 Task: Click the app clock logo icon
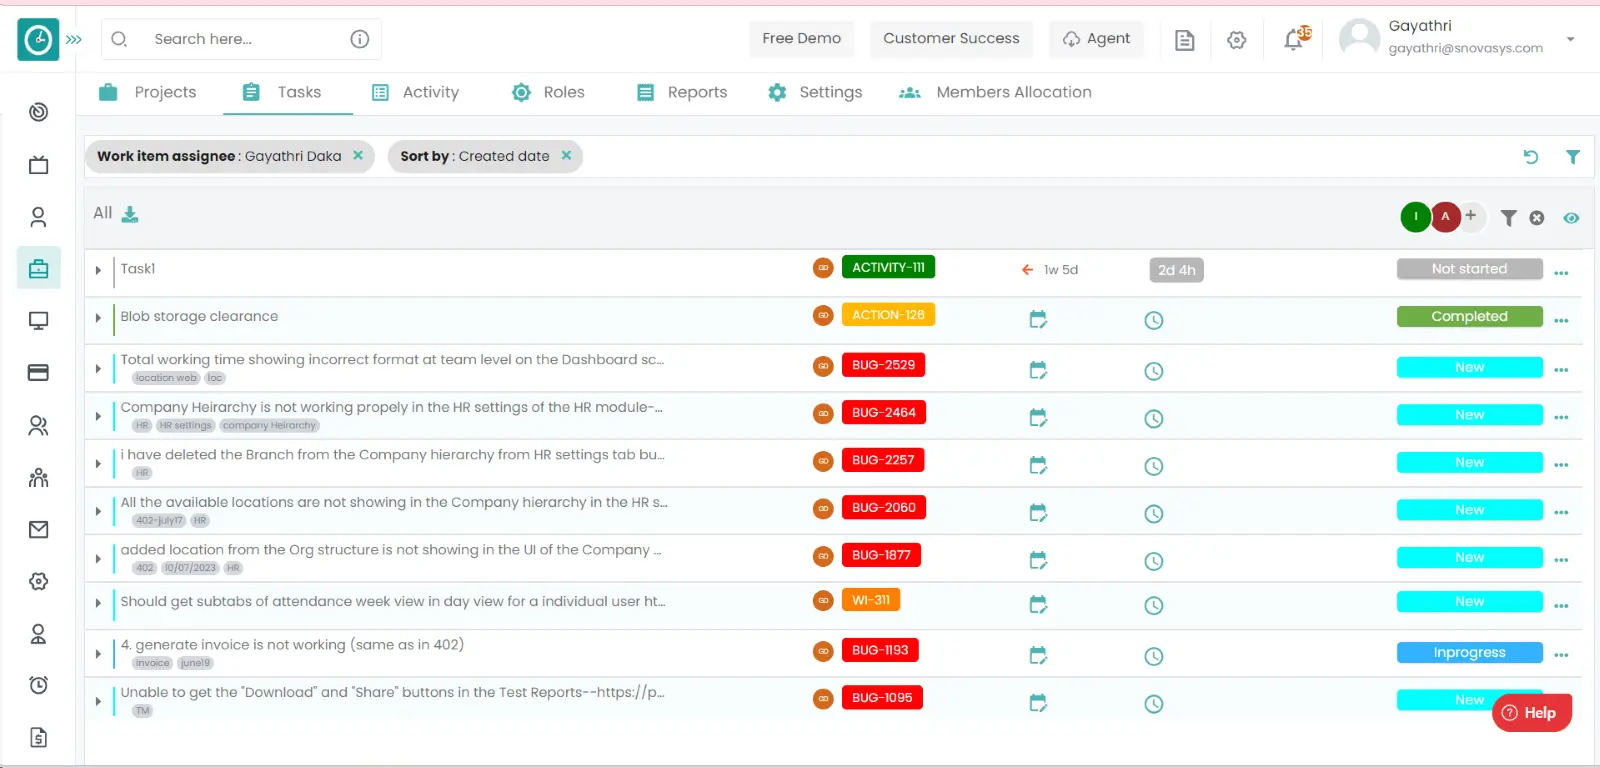click(x=38, y=40)
